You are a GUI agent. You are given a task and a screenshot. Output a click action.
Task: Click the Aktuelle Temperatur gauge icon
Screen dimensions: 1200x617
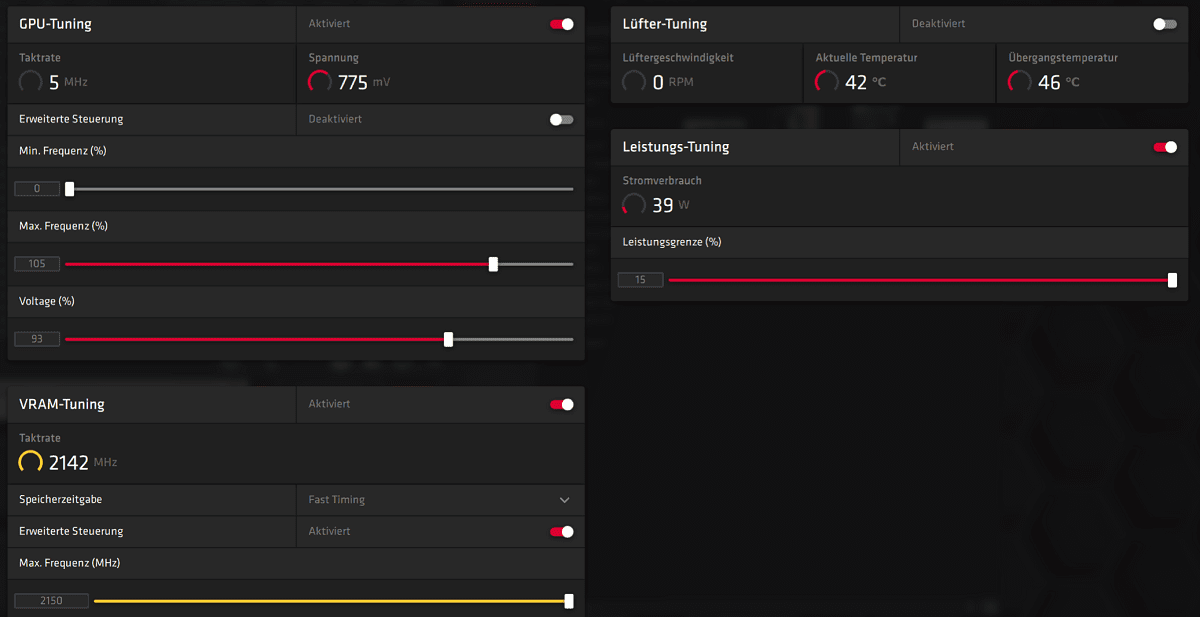[827, 81]
